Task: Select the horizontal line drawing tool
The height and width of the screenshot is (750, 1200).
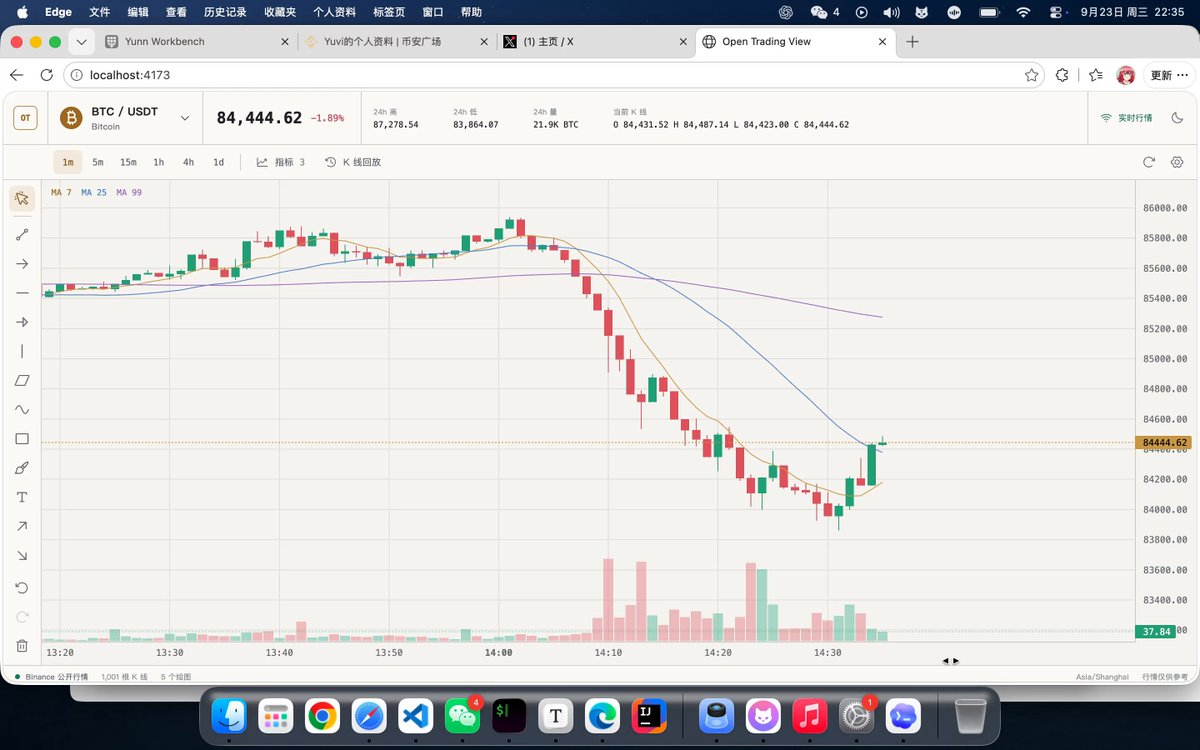Action: pos(22,293)
